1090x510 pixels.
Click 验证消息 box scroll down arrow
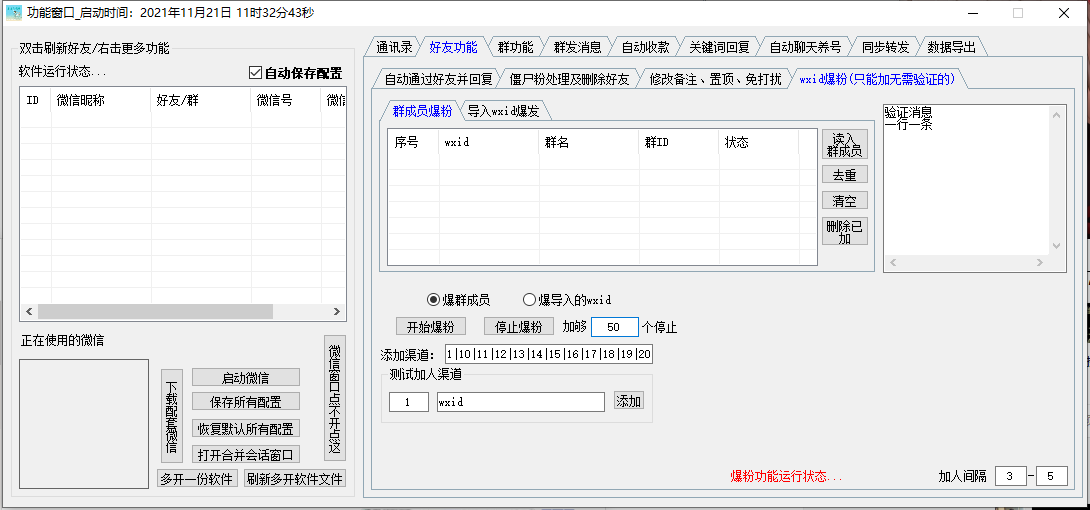[1057, 246]
